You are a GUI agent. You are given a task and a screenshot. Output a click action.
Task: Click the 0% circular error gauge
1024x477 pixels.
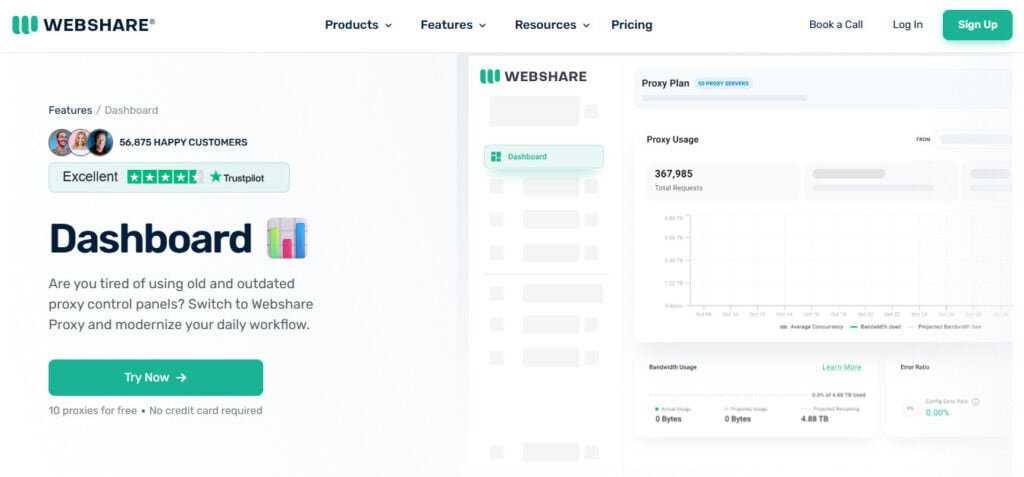[910, 408]
